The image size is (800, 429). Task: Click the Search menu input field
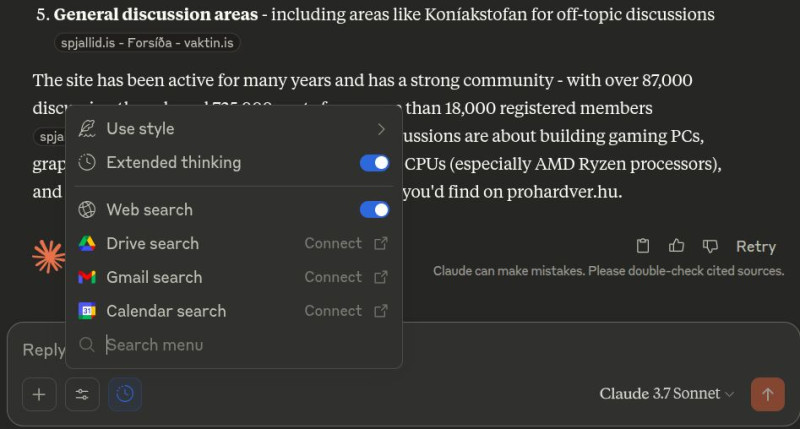(x=240, y=345)
